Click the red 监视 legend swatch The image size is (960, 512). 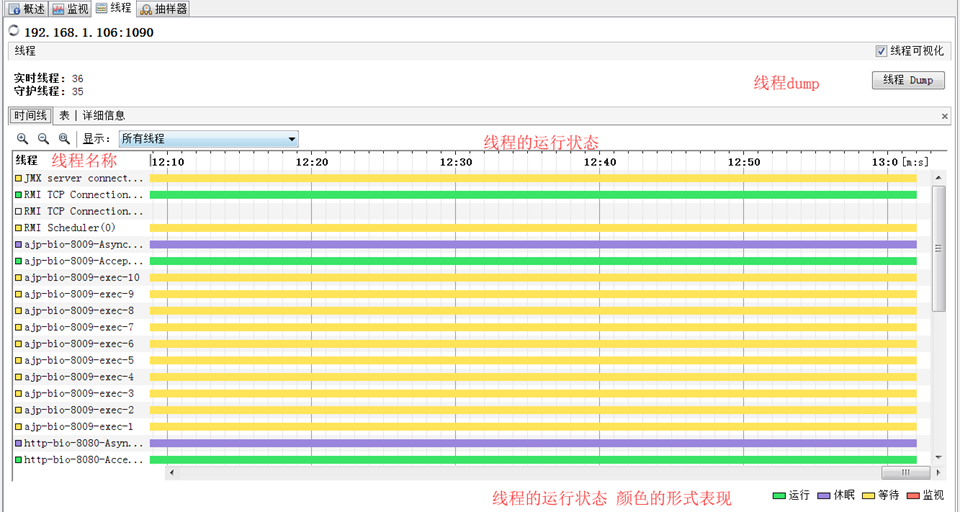[x=913, y=495]
